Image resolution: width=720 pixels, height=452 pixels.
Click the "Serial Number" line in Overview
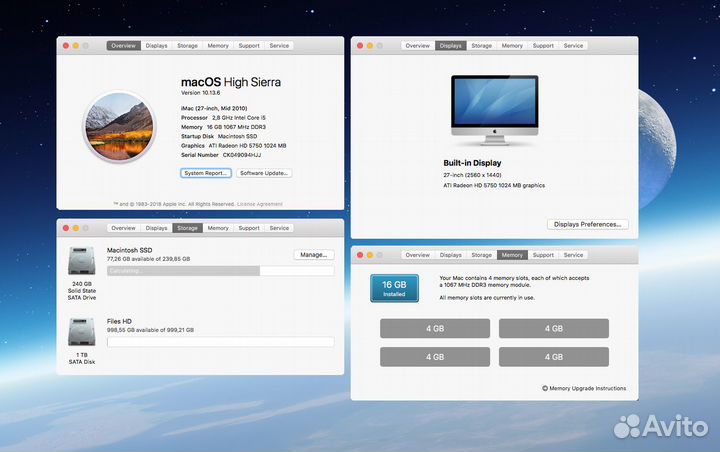tap(221, 155)
